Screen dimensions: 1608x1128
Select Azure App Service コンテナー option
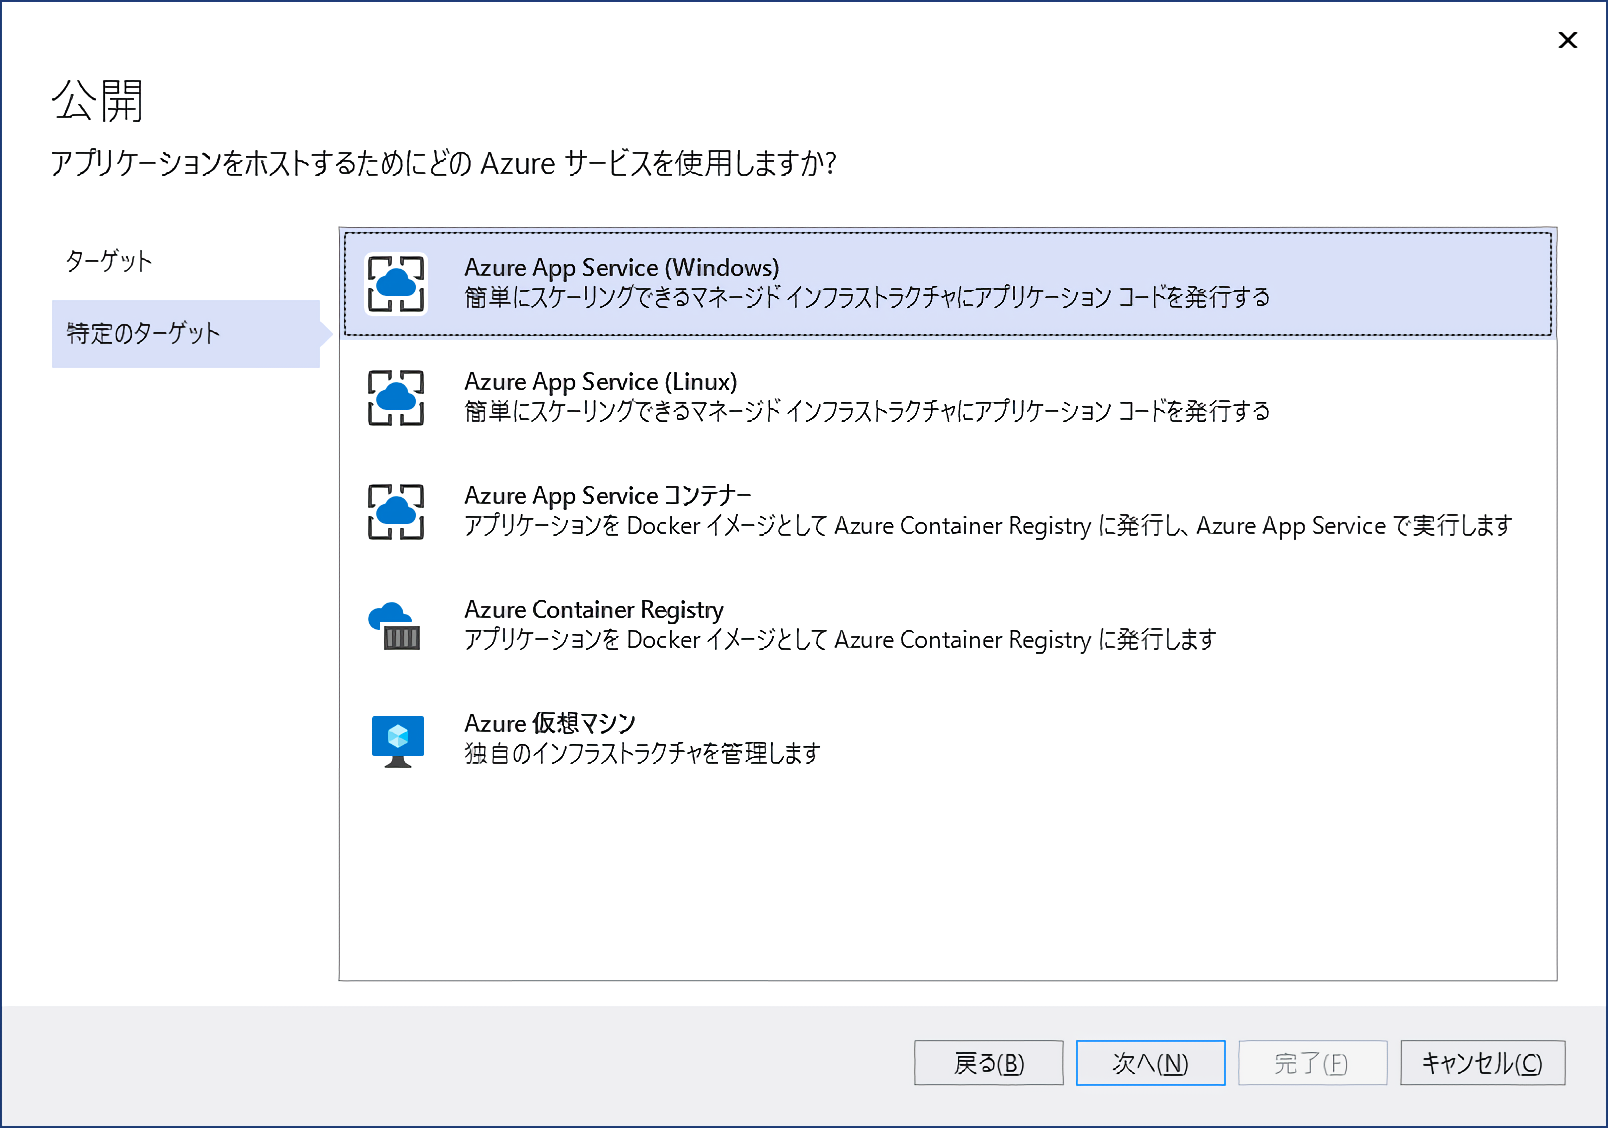coord(607,496)
